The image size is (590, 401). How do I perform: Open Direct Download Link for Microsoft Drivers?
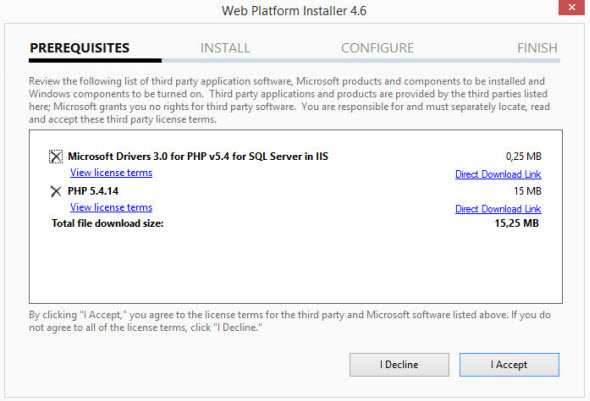point(498,174)
